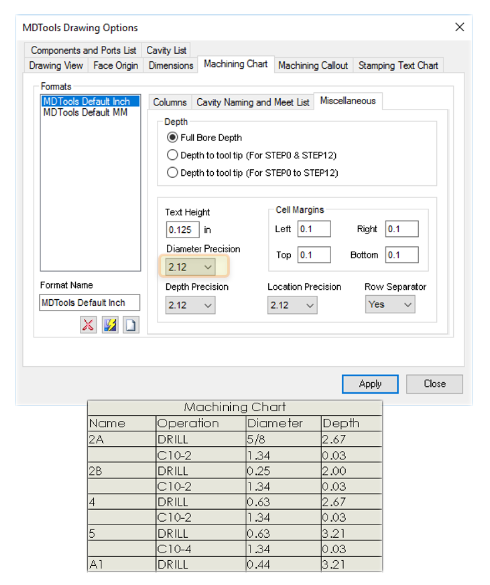The height and width of the screenshot is (585, 490).
Task: Click the Left cell margin field
Action: pyautogui.click(x=314, y=229)
